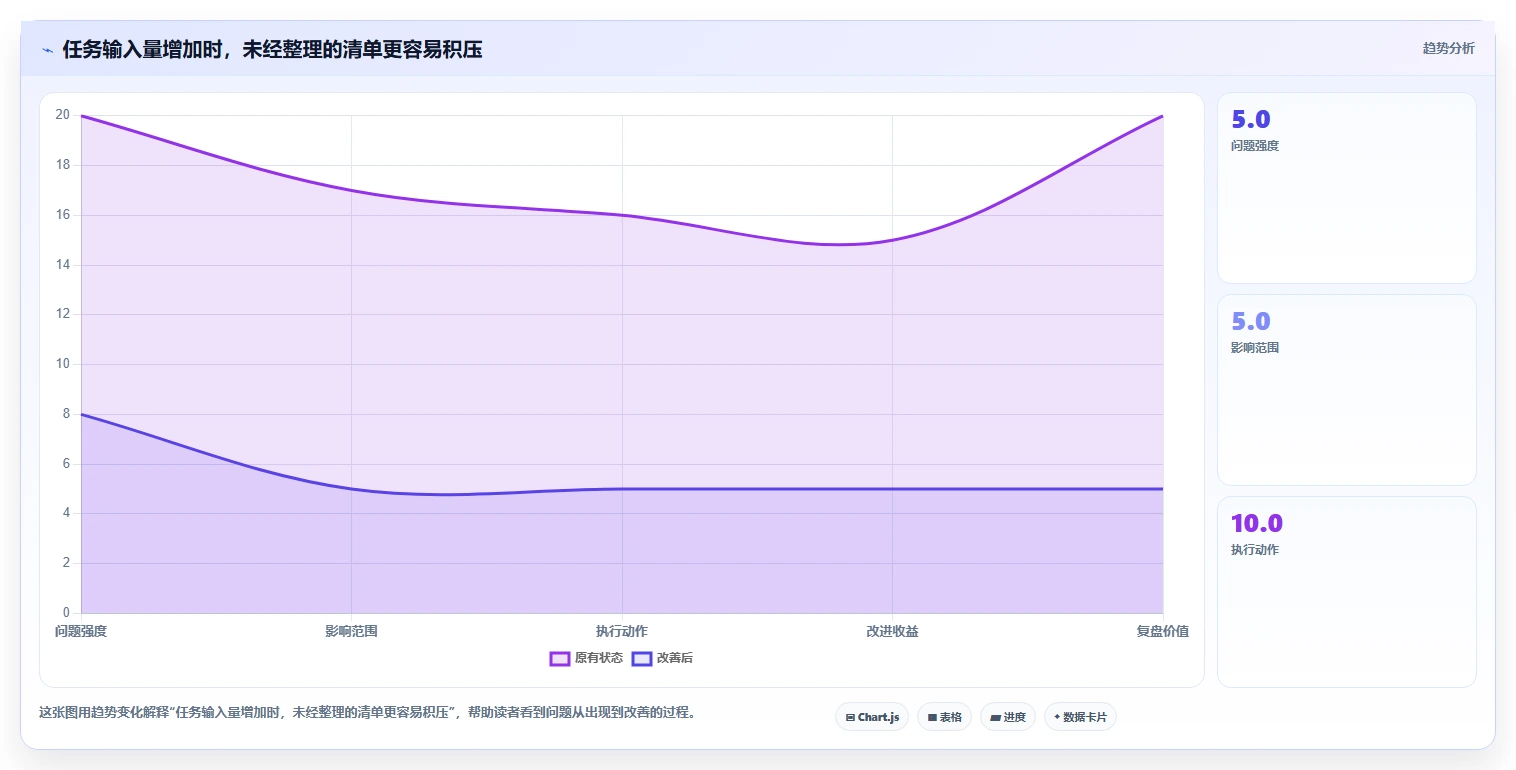Image resolution: width=1516 pixels, height=770 pixels.
Task: Click the x-axis label 影响范围
Action: (351, 631)
